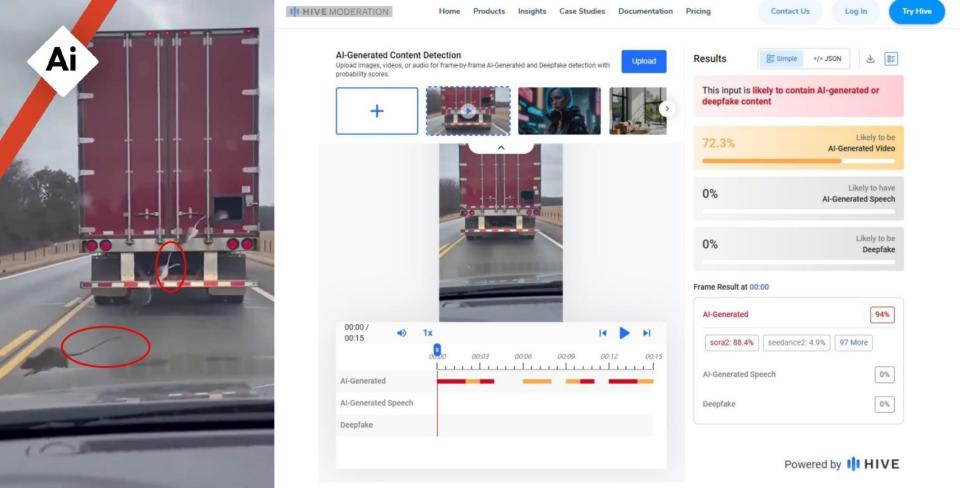Click the Likely to be Deepfake card
Viewport: 960px width, 488px height.
798,249
